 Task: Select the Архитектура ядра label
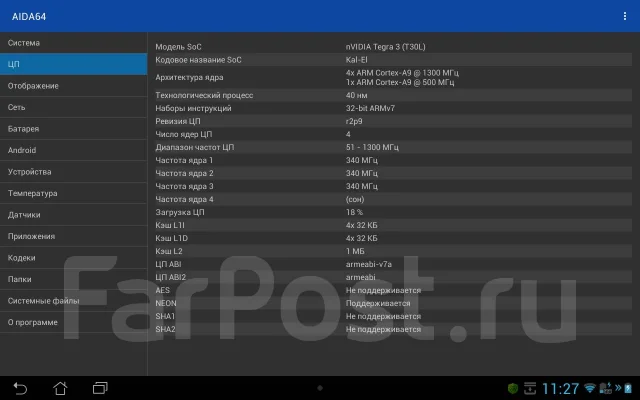point(189,77)
